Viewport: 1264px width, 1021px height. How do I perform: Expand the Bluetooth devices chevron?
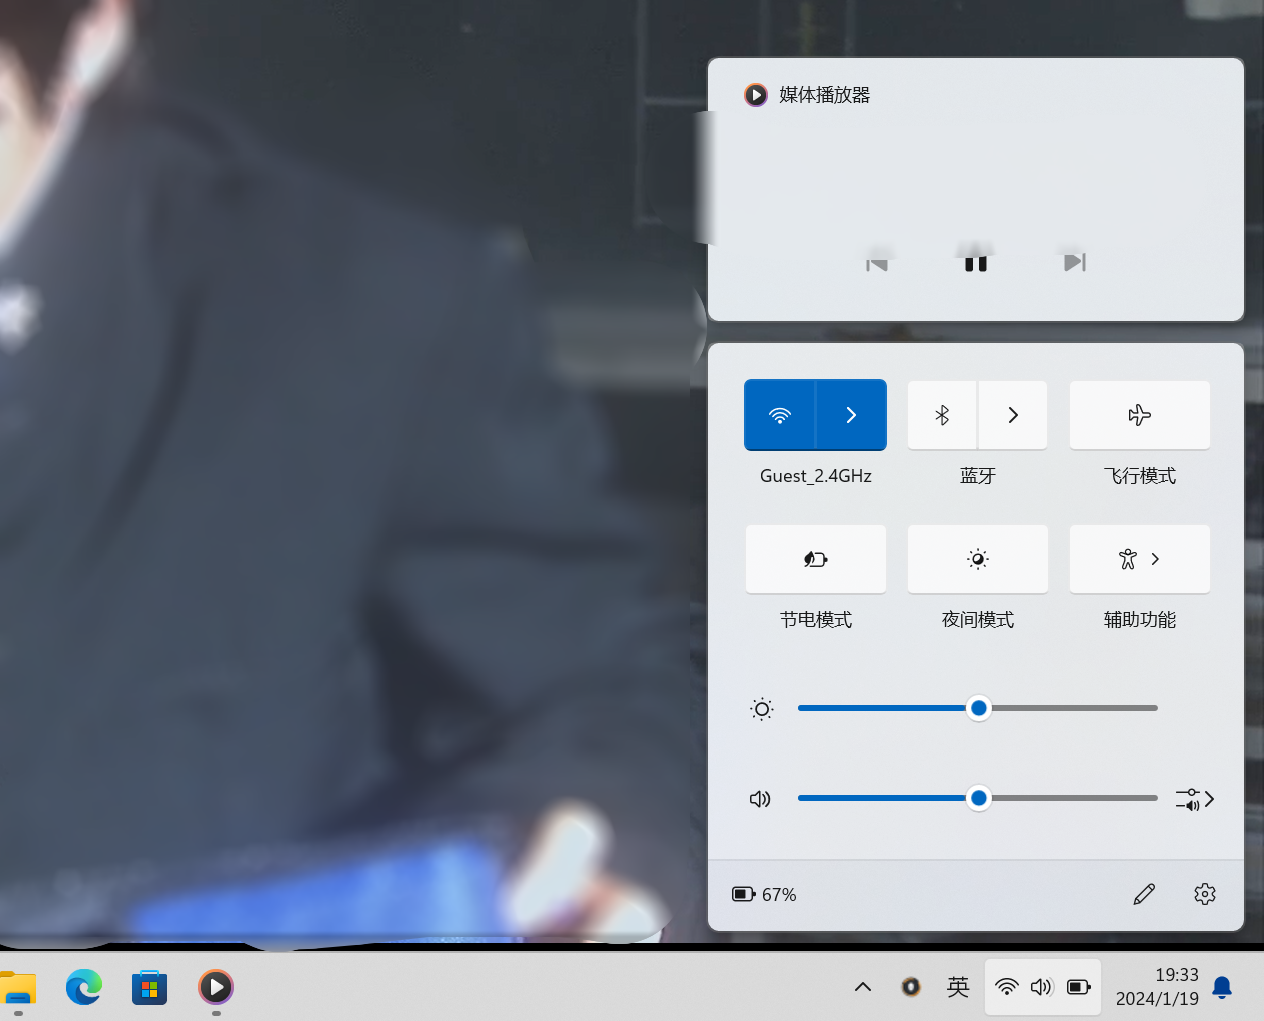[1013, 415]
